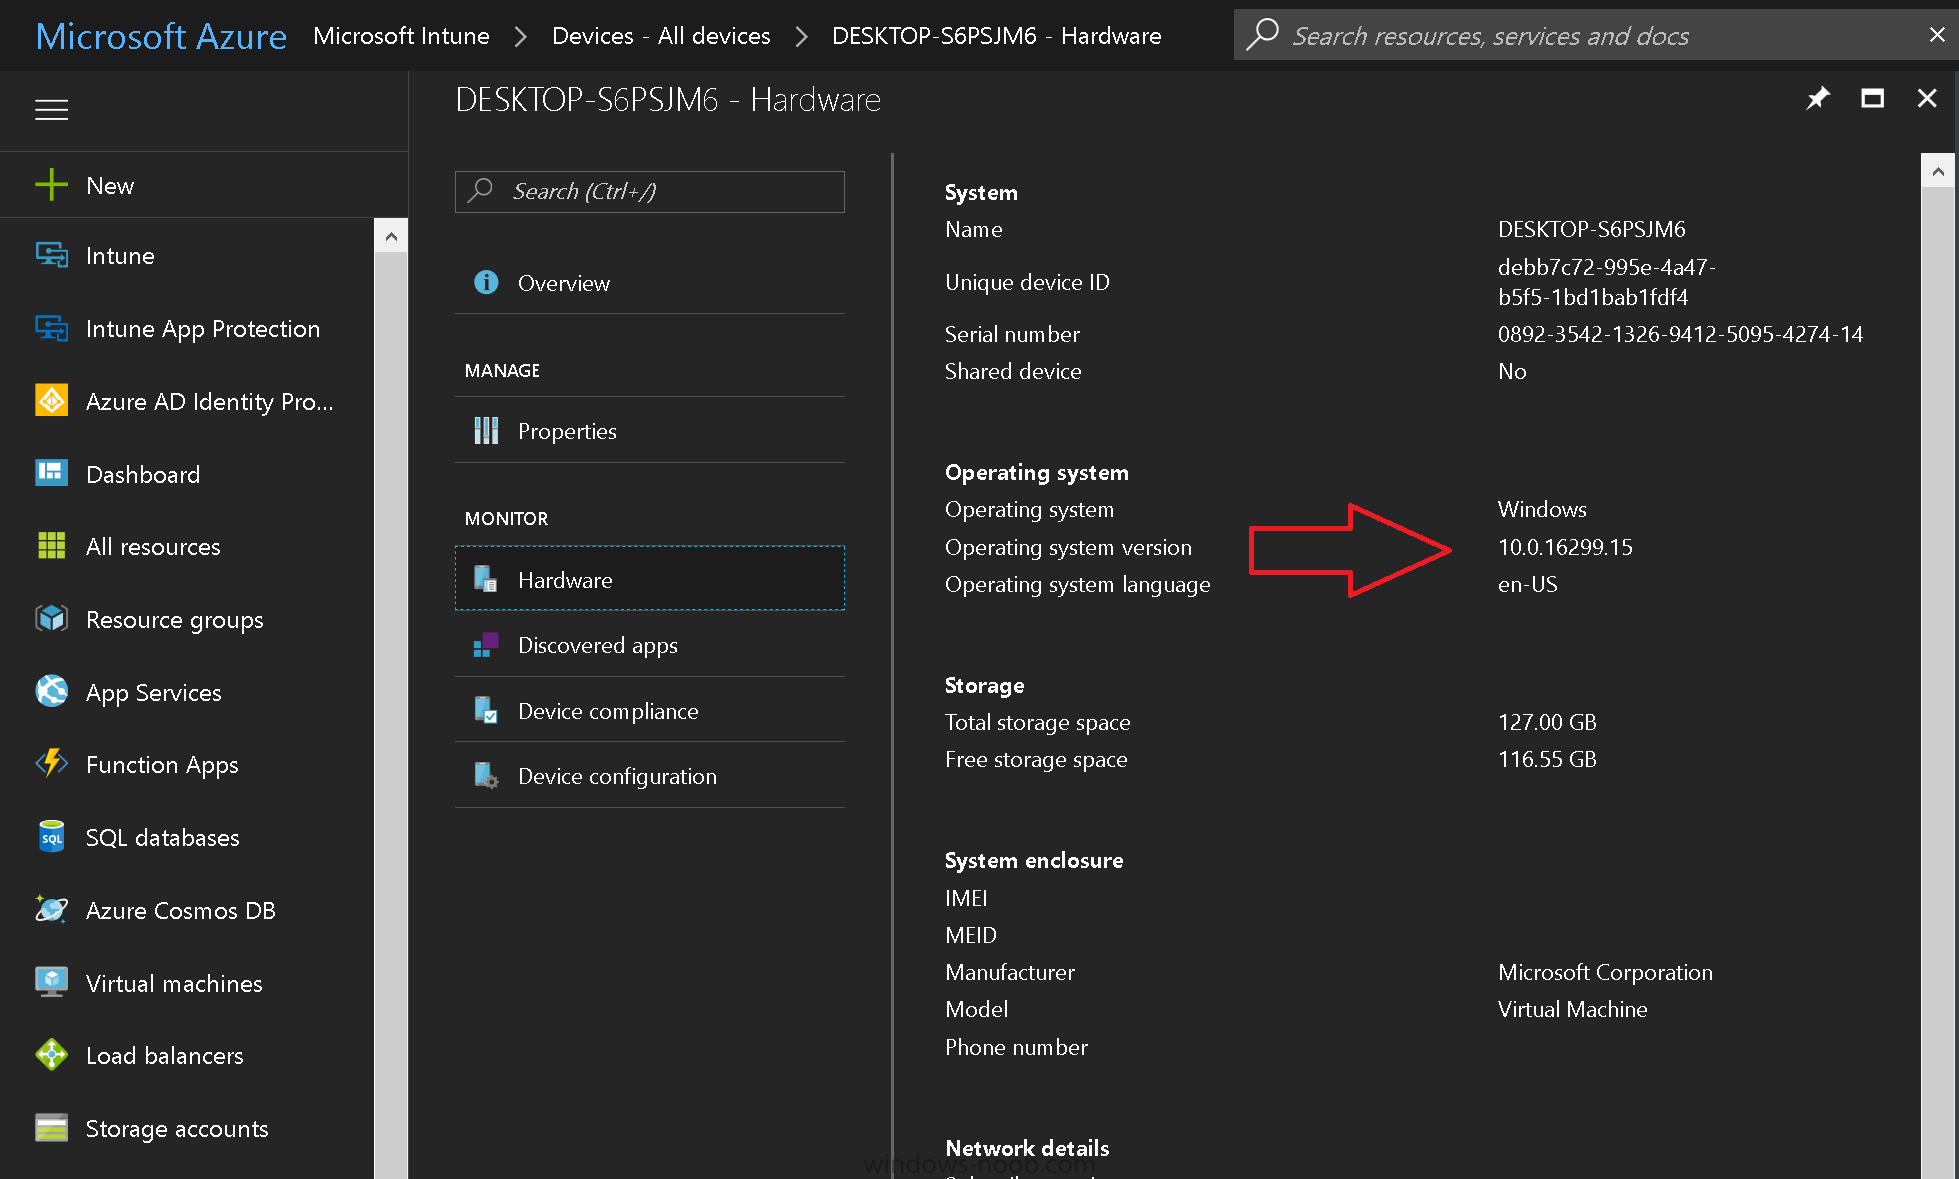Click the System enclosure heading
1959x1179 pixels.
1034,860
